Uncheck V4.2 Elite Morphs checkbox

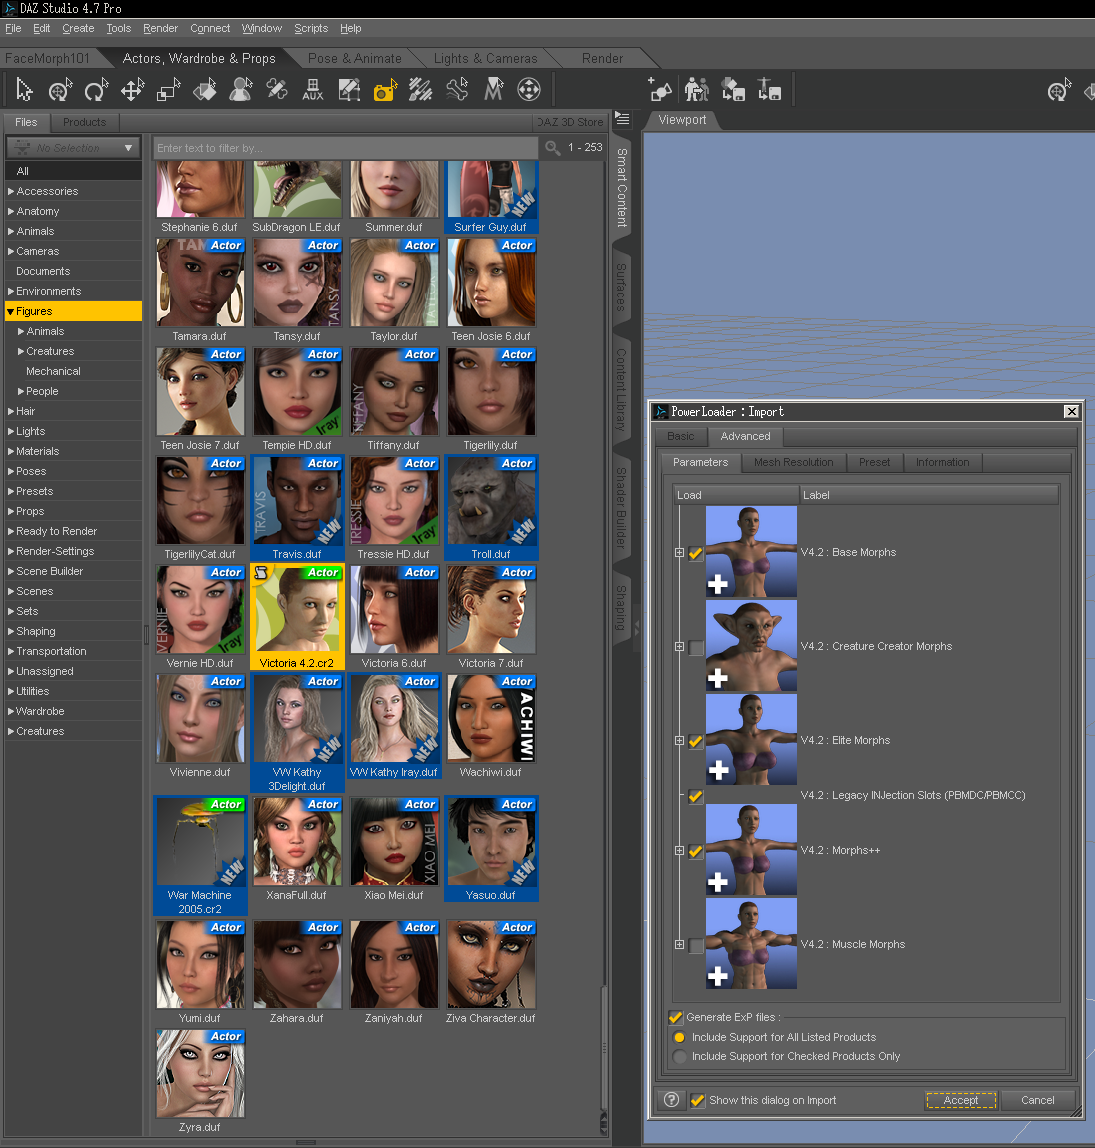[696, 741]
